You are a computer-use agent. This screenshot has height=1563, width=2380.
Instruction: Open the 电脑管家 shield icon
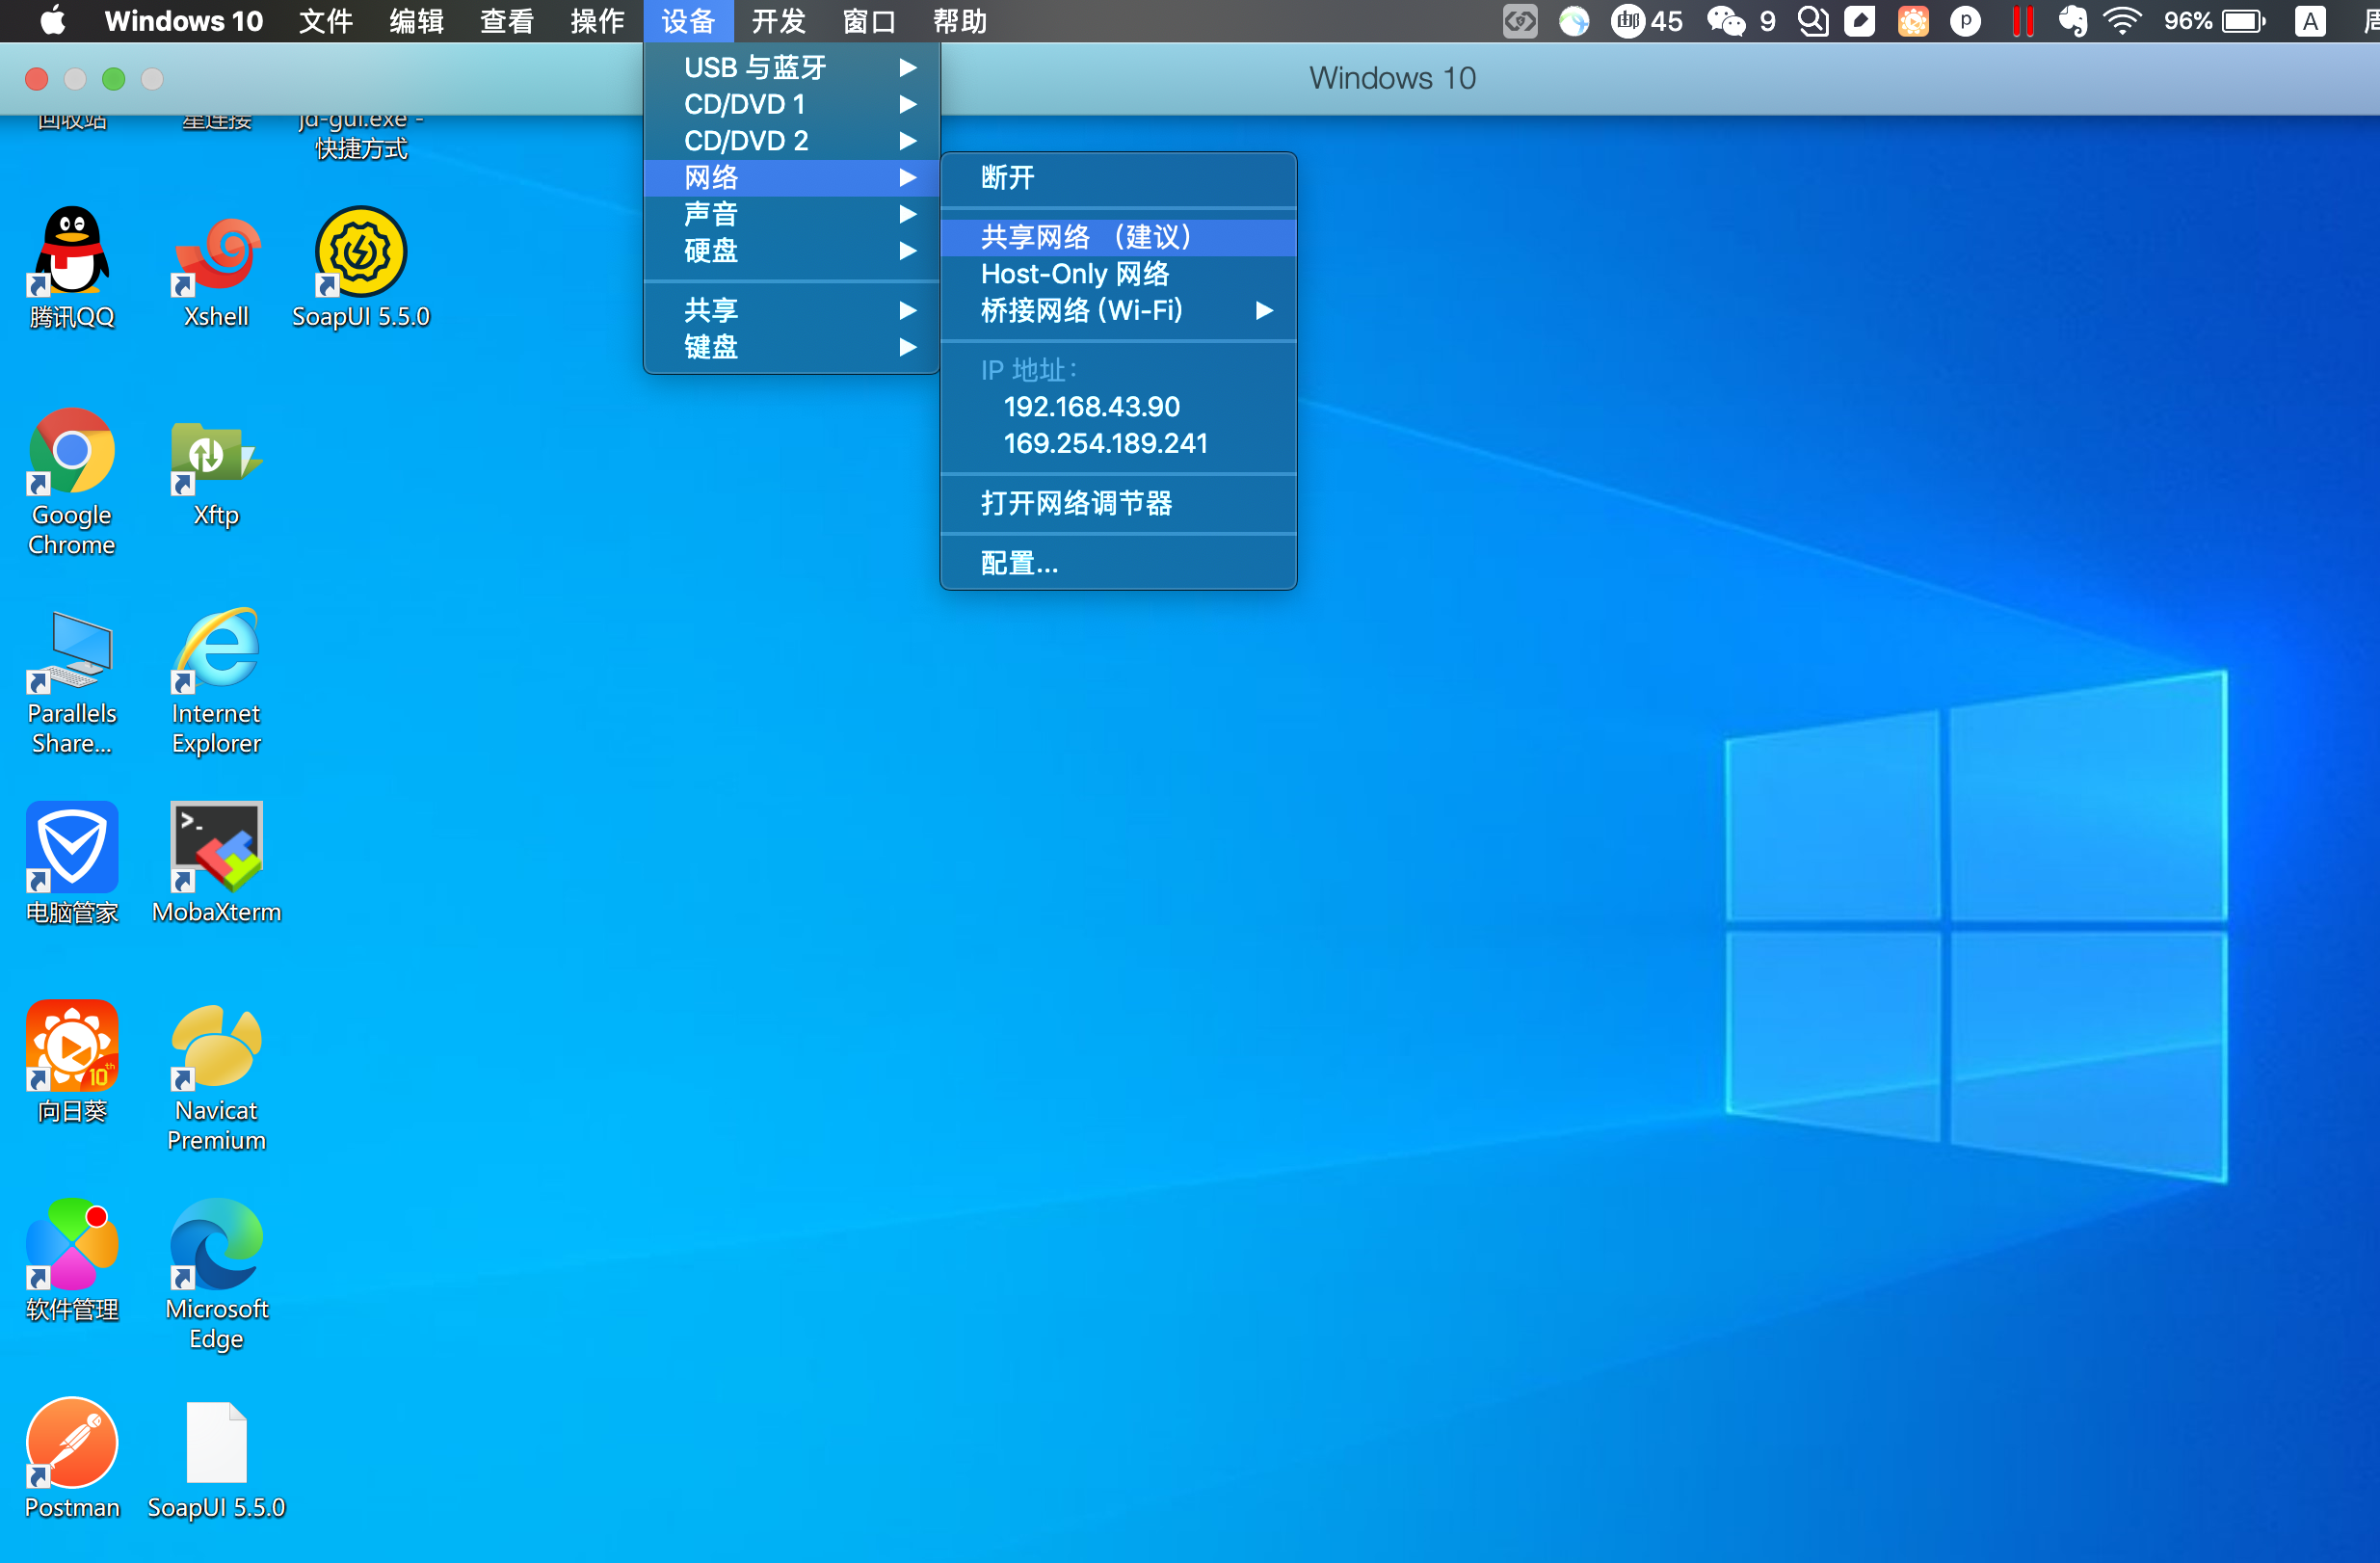71,863
